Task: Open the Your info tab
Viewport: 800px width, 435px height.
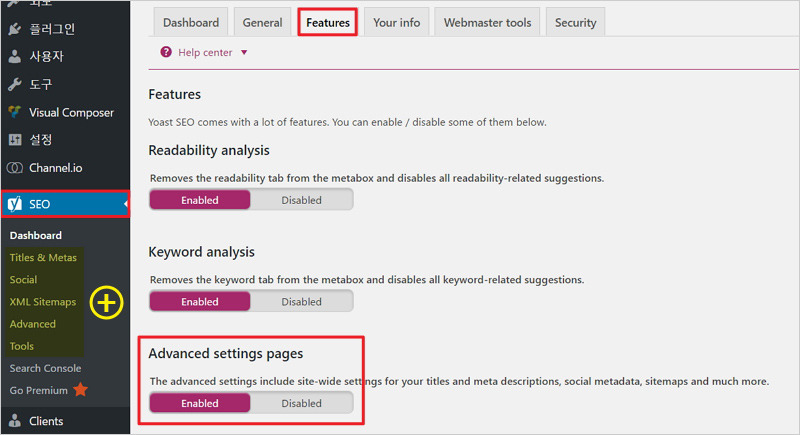Action: [x=396, y=22]
